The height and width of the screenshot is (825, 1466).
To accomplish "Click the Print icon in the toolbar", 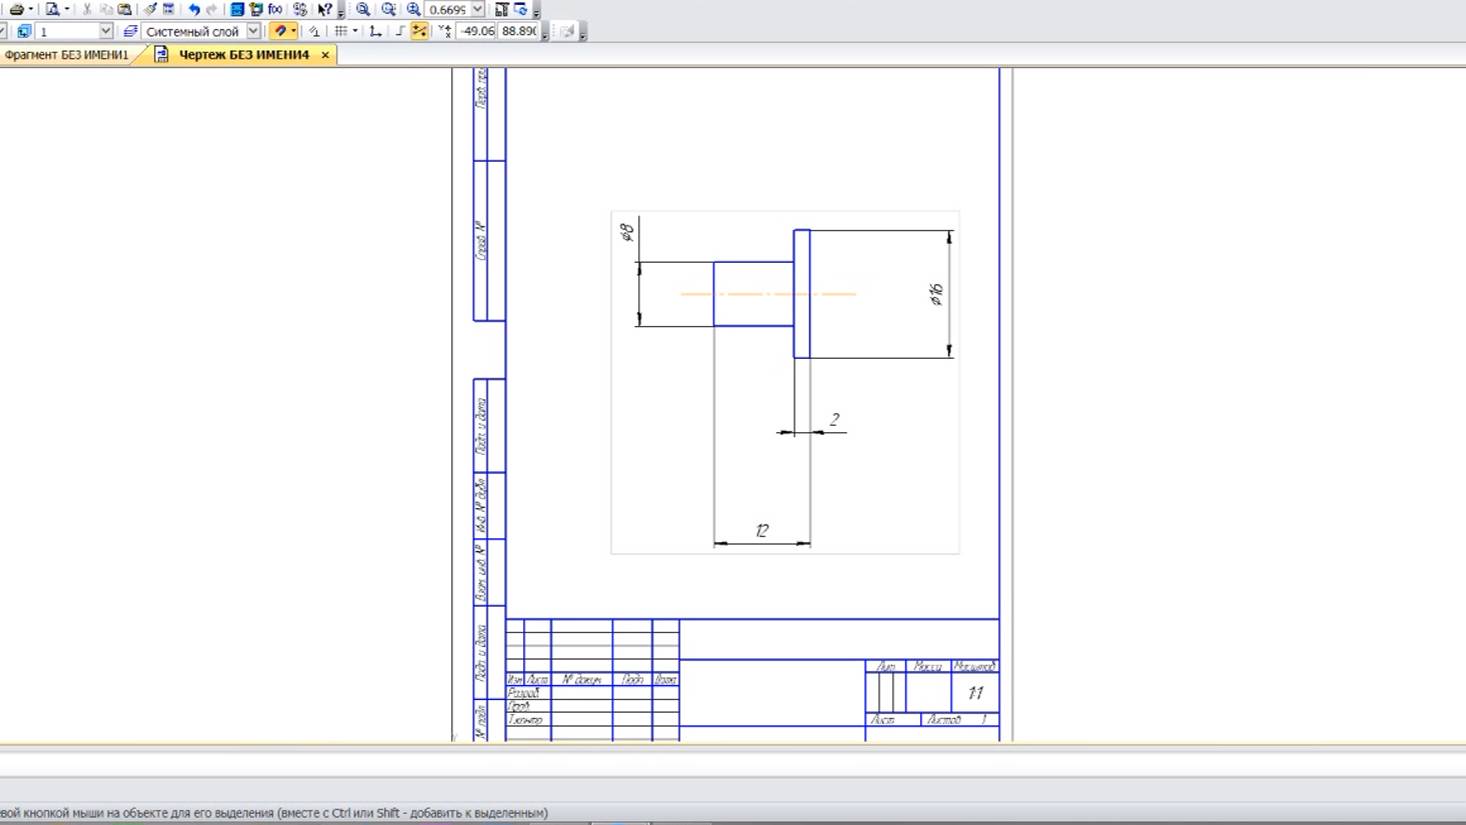I will point(17,9).
